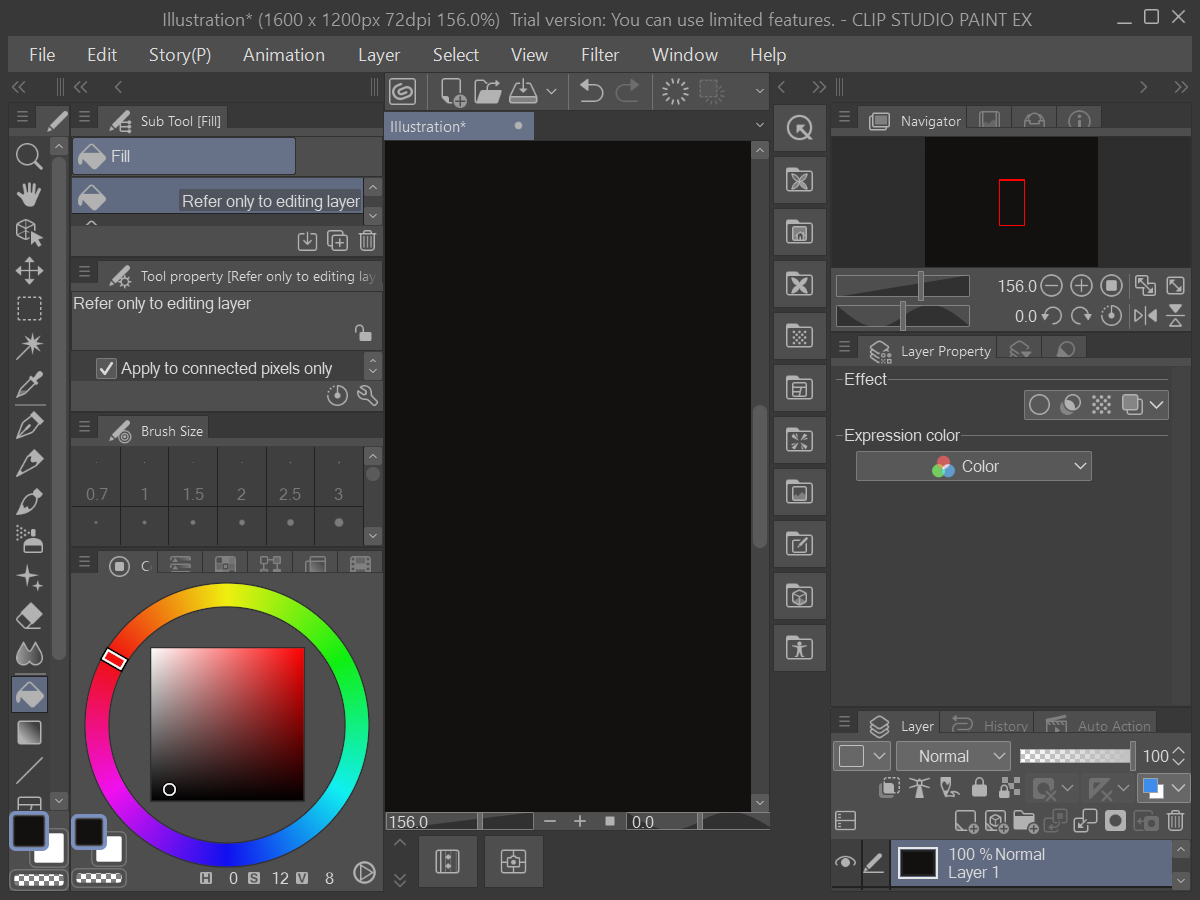This screenshot has height=900, width=1200.
Task: Click the Illustration* canvas tab
Action: (x=459, y=126)
